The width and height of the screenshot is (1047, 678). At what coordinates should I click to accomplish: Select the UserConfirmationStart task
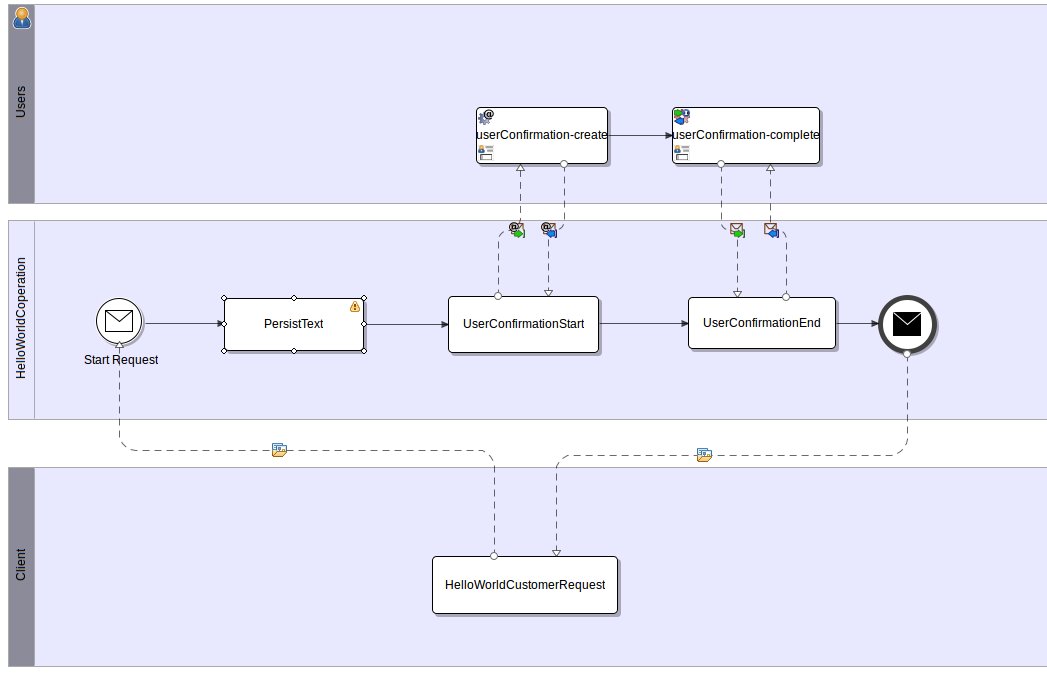523,323
